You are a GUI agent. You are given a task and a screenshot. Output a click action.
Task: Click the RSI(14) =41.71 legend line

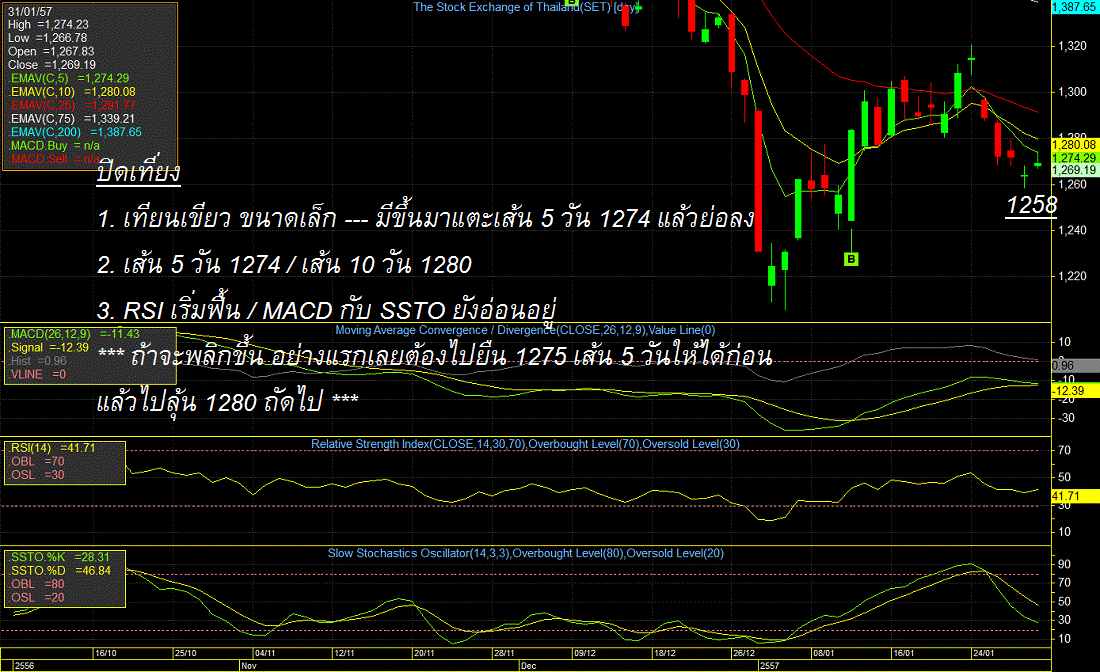tap(53, 448)
